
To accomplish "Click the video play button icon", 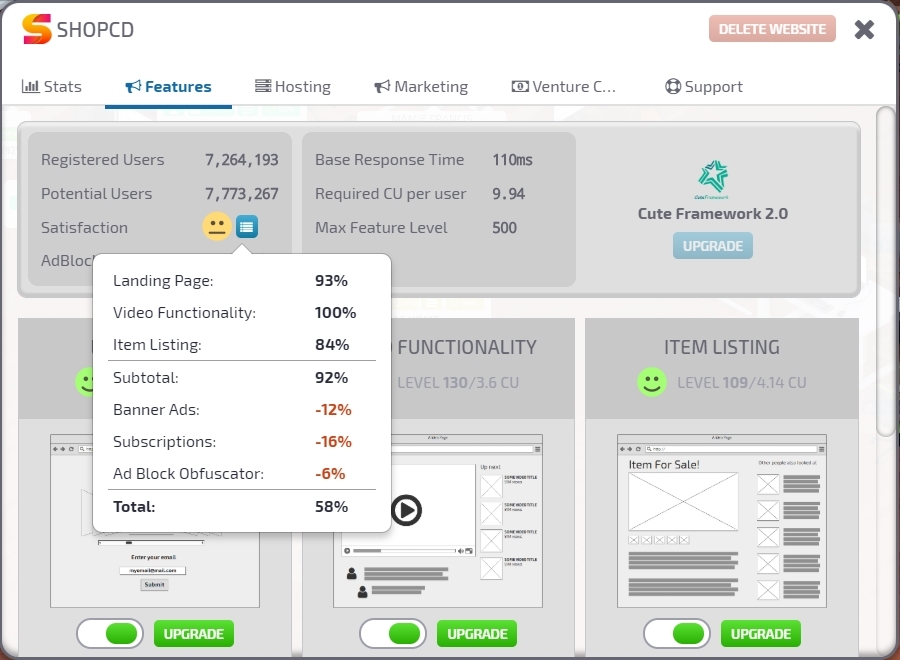I will (405, 511).
